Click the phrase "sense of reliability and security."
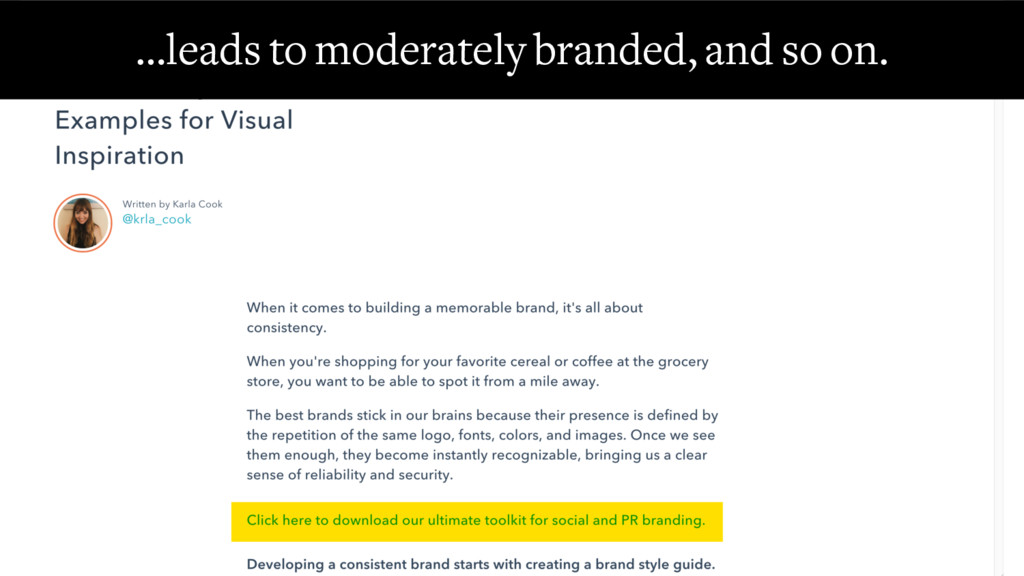The image size is (1024, 576). [x=349, y=475]
